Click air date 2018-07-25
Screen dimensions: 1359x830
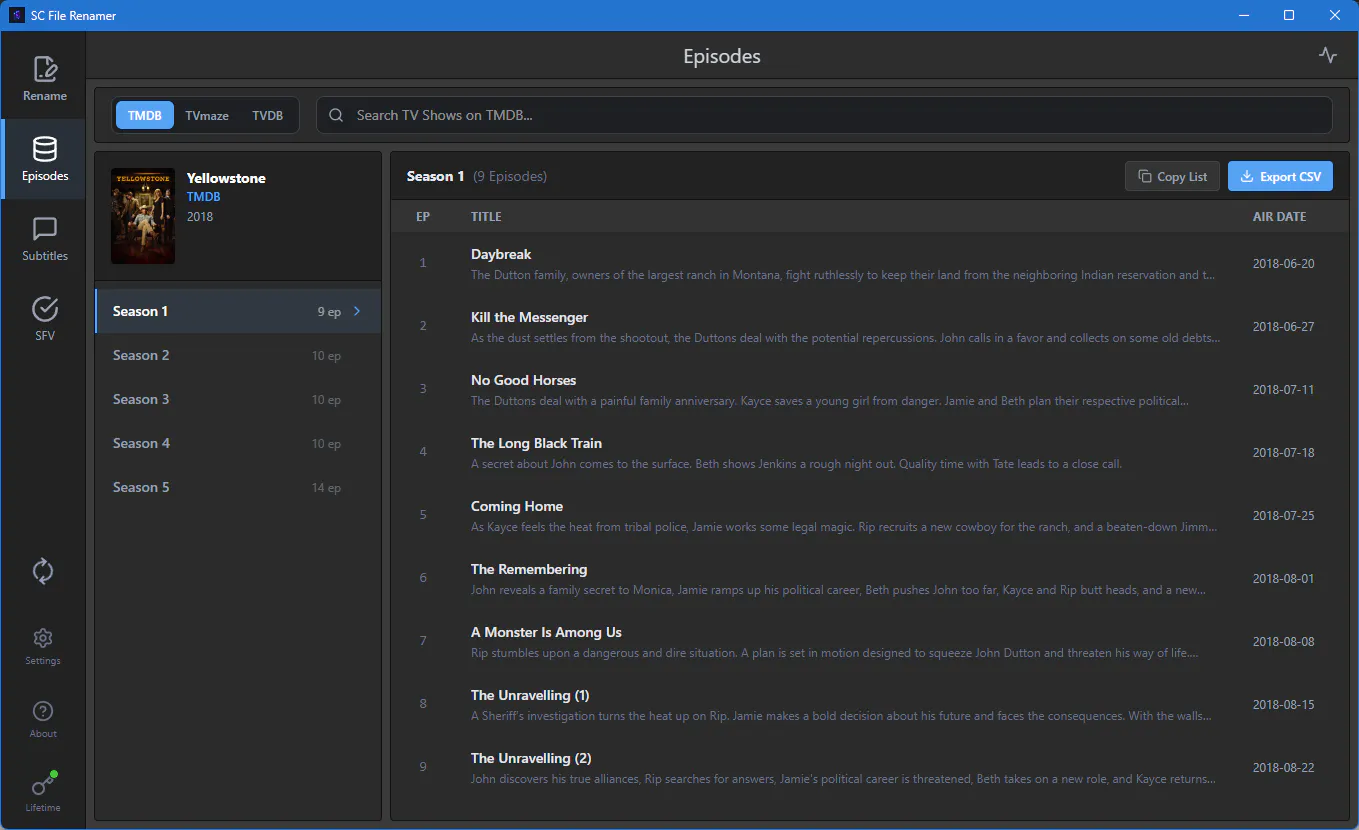pos(1283,516)
